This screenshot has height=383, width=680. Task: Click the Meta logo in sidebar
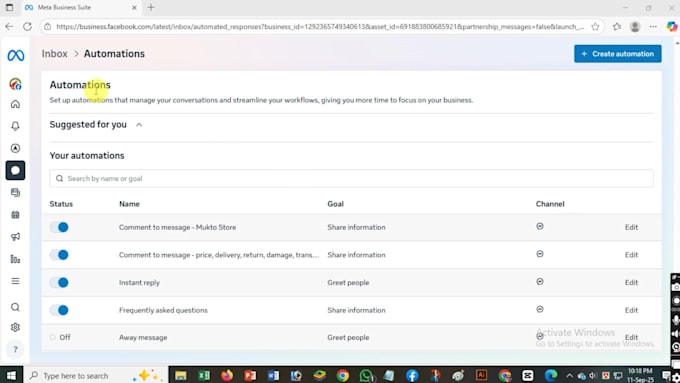pyautogui.click(x=16, y=56)
